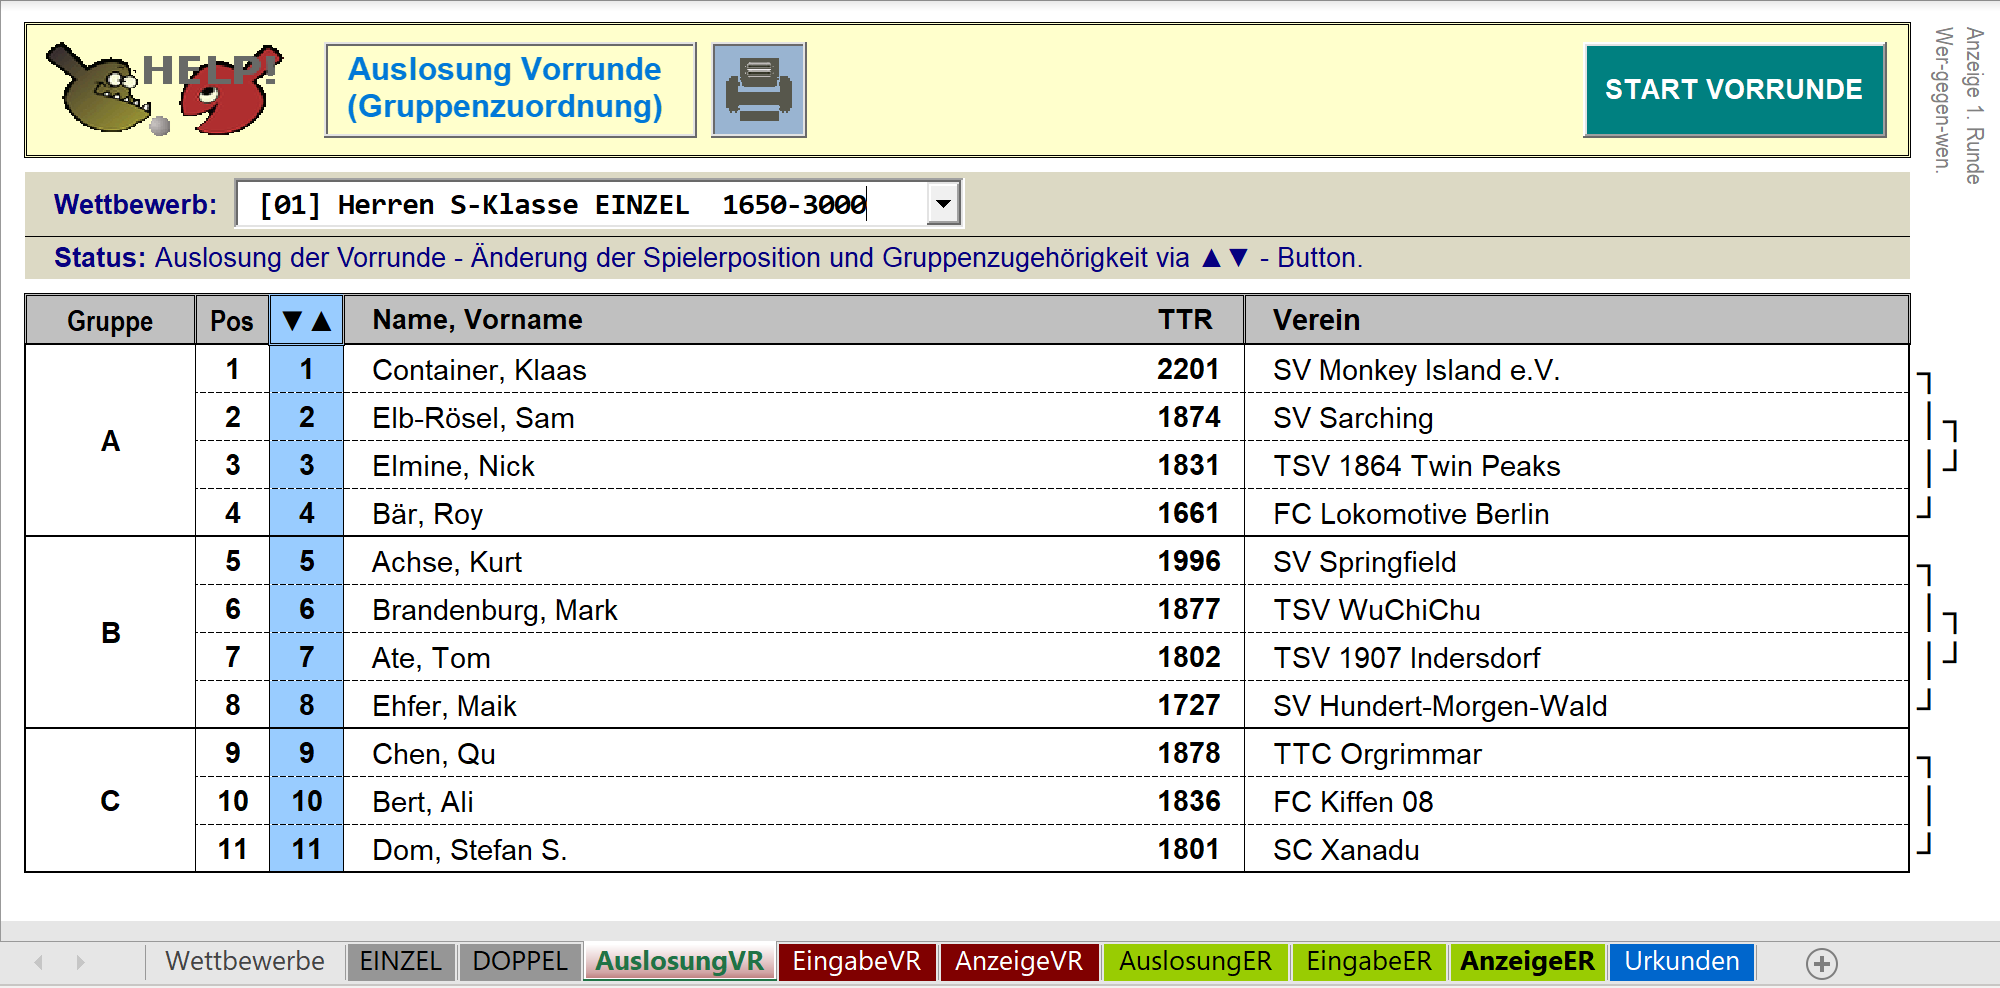
Task: Click the up/down arrows column header
Action: coord(306,321)
